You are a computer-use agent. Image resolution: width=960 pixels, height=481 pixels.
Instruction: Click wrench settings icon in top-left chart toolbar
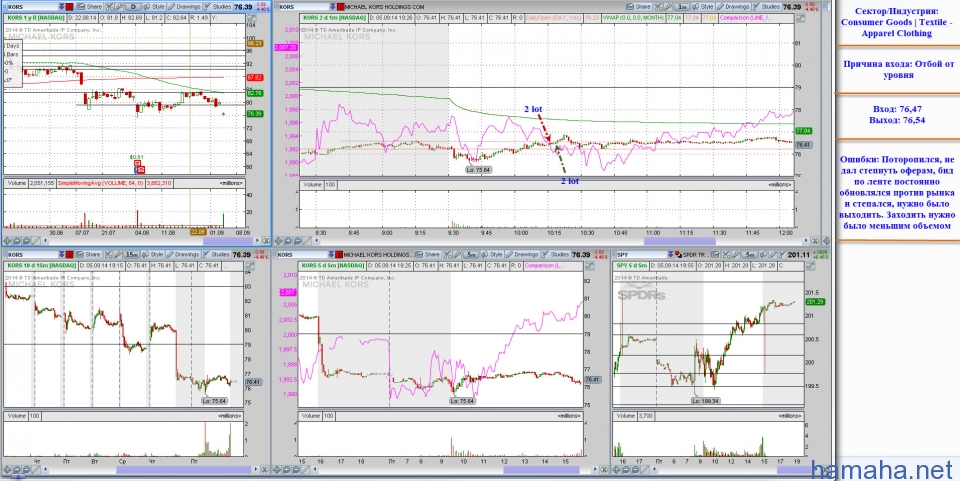pyautogui.click(x=119, y=7)
